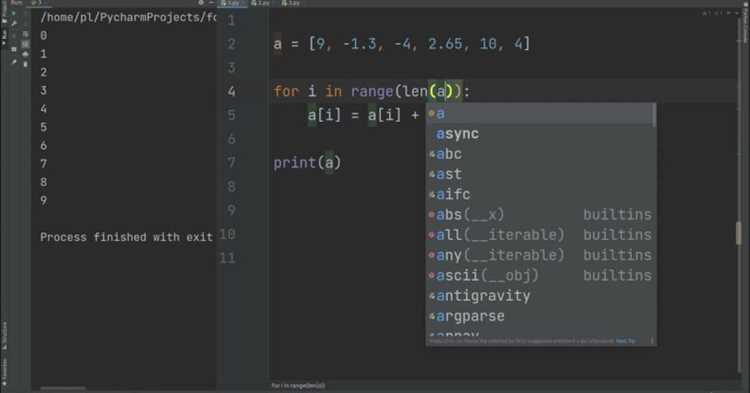Screen dimensions: 750x393
Task: Pick the 'abc' module suggestion
Action: 539,154
